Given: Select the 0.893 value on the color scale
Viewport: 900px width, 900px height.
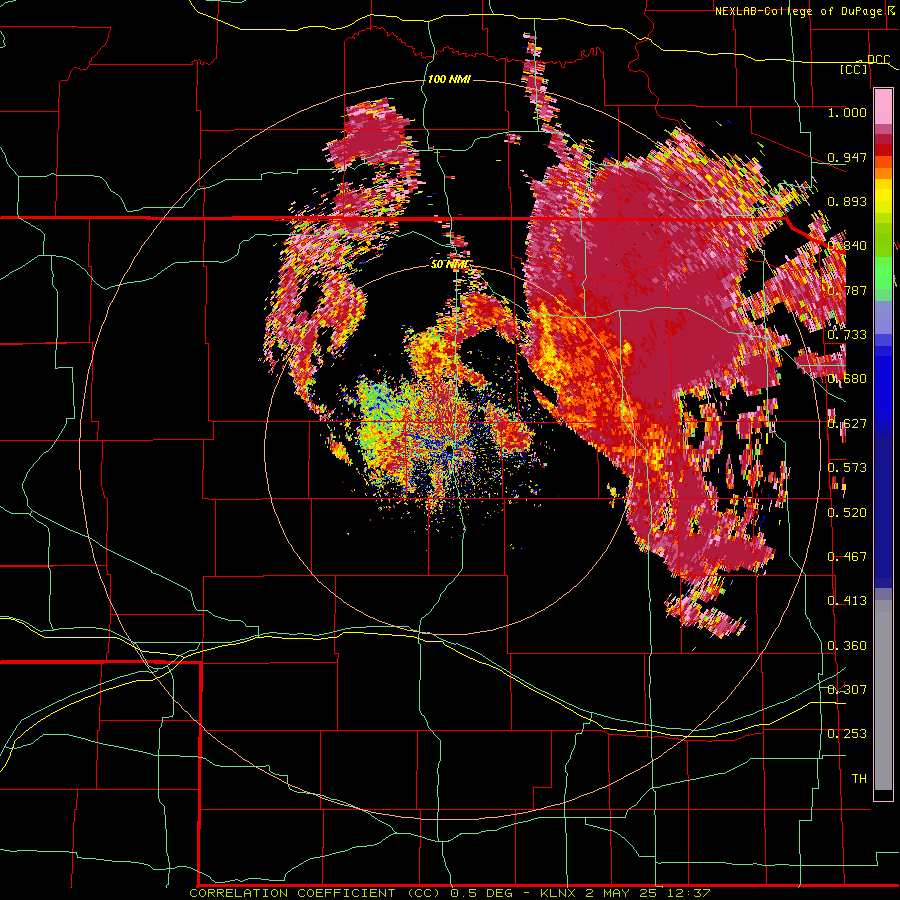Looking at the screenshot, I should coord(847,201).
